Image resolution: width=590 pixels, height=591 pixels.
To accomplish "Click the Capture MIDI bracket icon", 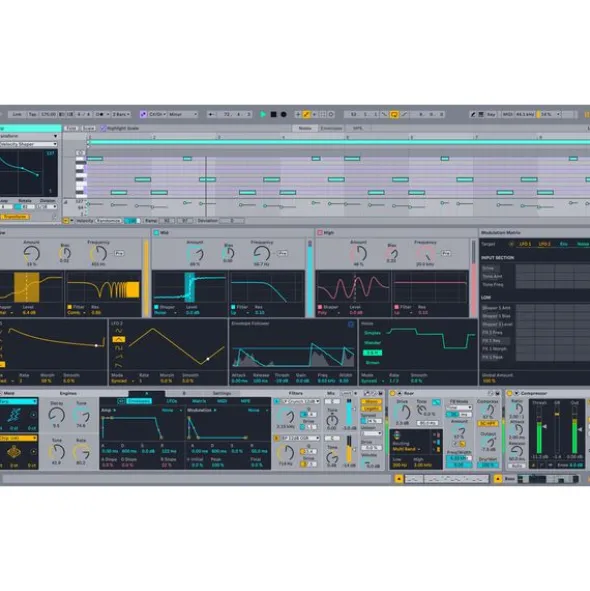I will tap(323, 114).
